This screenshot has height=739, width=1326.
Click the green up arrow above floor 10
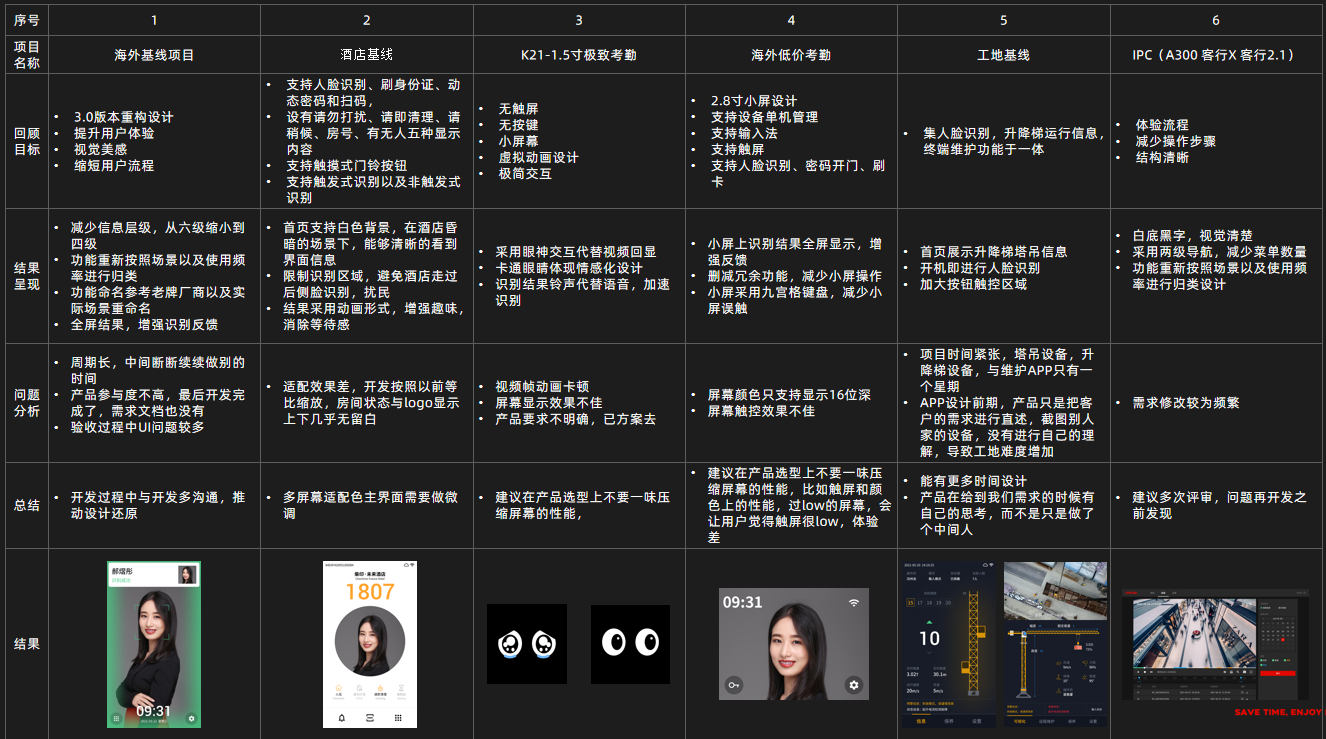(929, 622)
